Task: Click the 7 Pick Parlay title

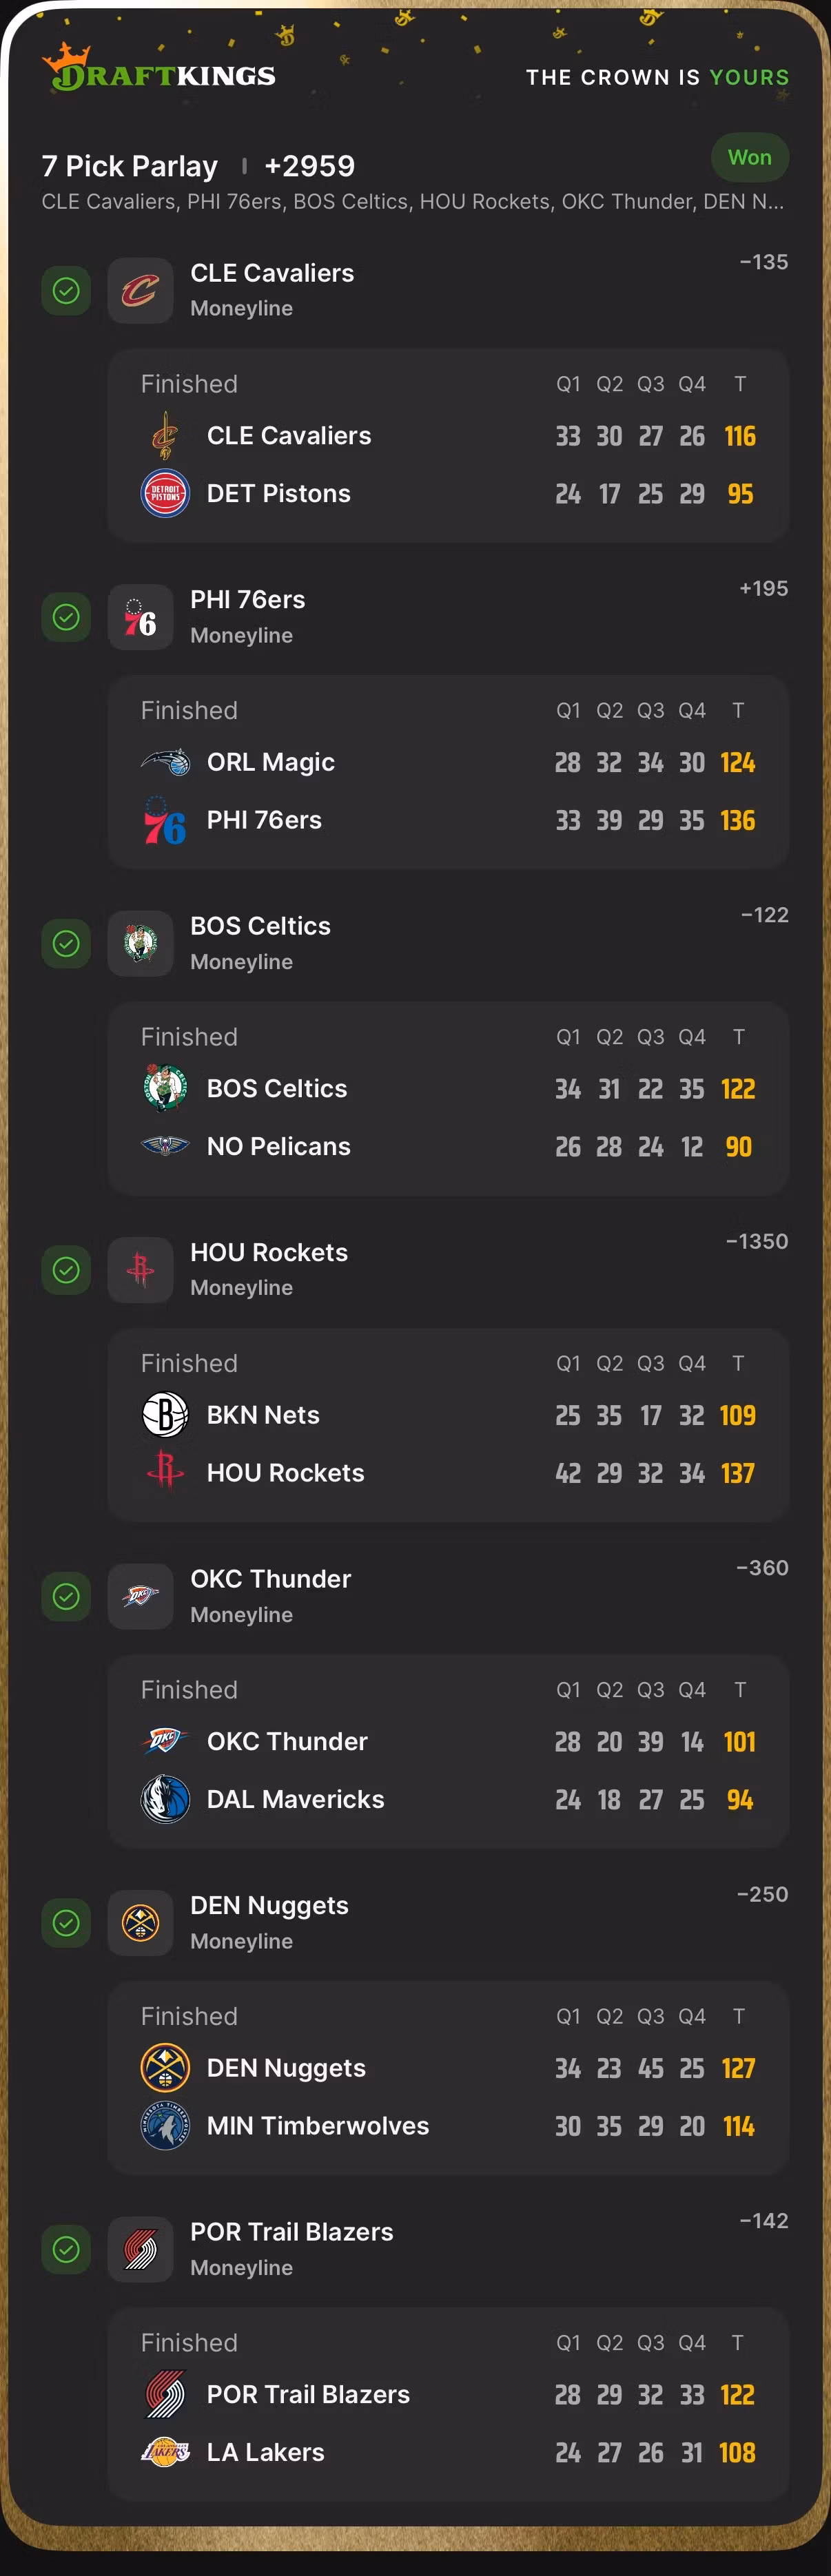Action: click(x=130, y=166)
